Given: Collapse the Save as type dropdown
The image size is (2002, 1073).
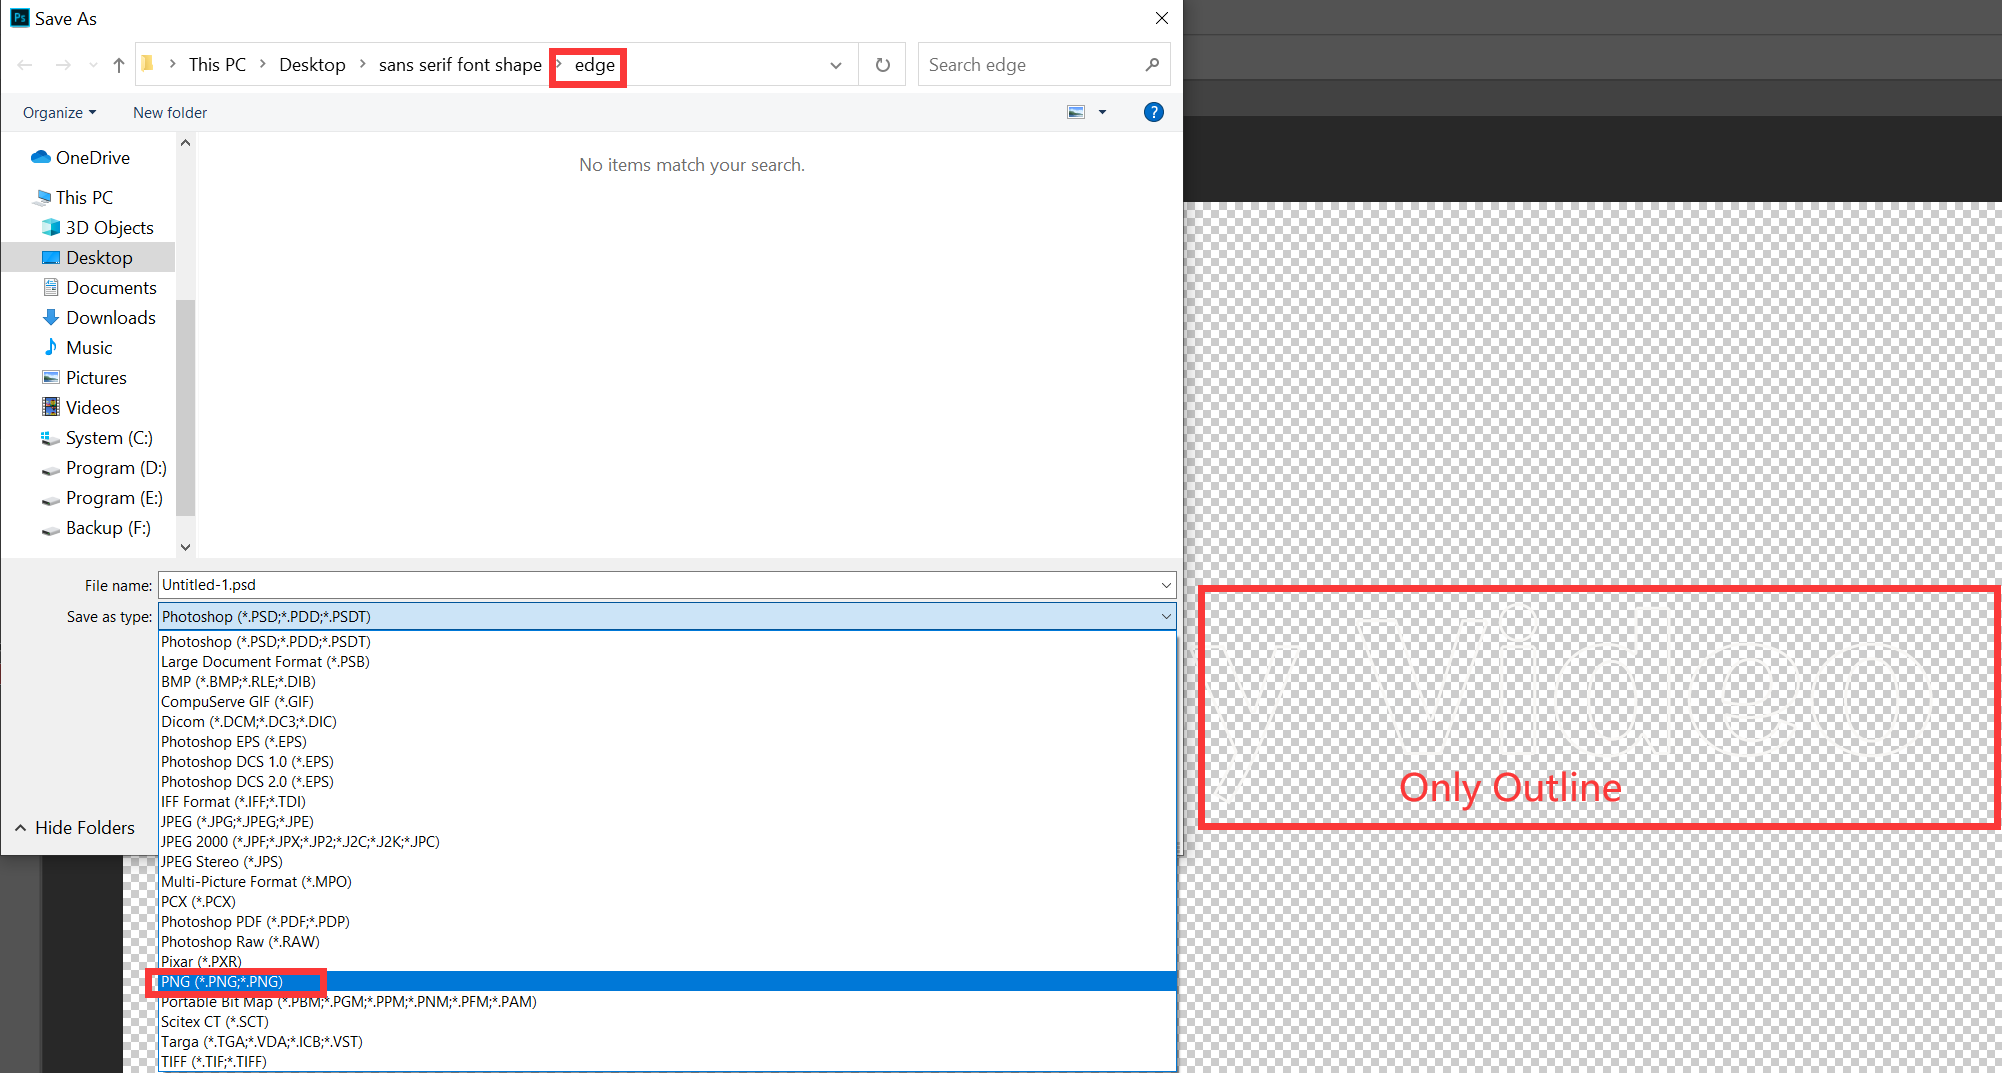Looking at the screenshot, I should point(1166,617).
